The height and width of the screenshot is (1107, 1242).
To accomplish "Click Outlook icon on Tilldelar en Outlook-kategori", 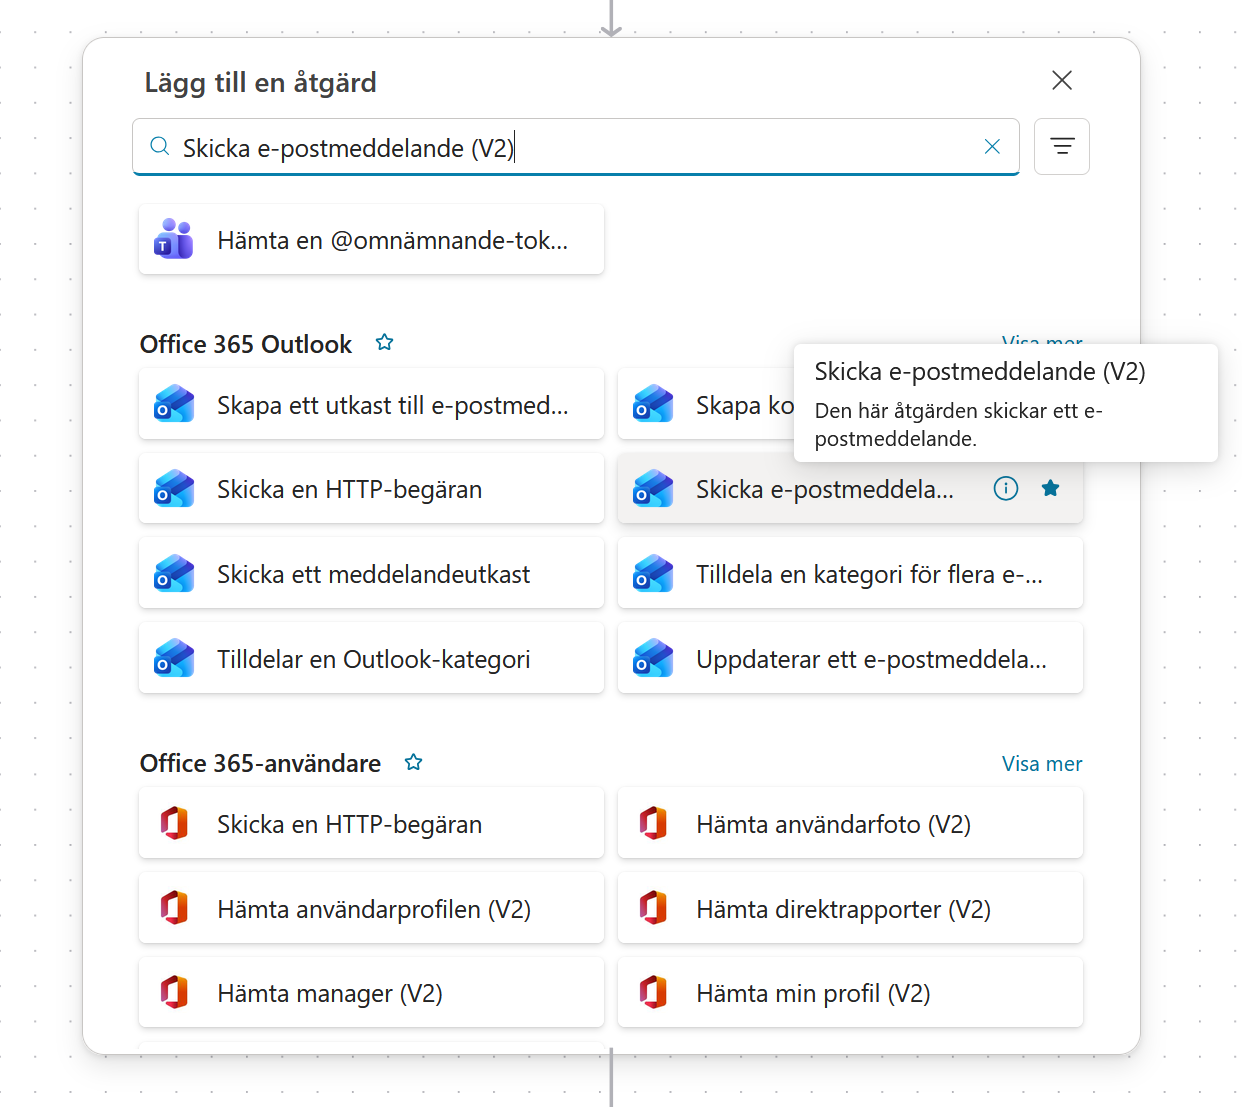I will pos(174,659).
